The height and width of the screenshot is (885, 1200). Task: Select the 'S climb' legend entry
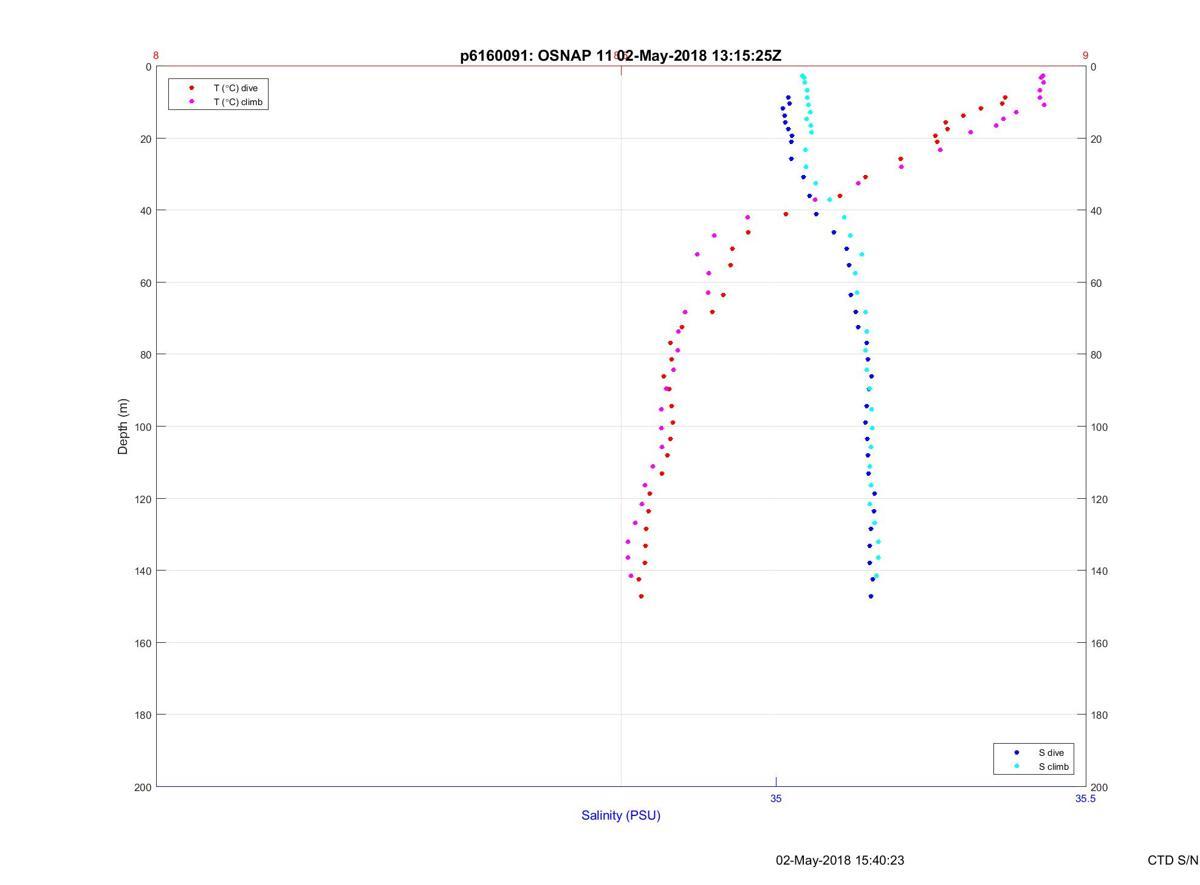pos(1054,767)
